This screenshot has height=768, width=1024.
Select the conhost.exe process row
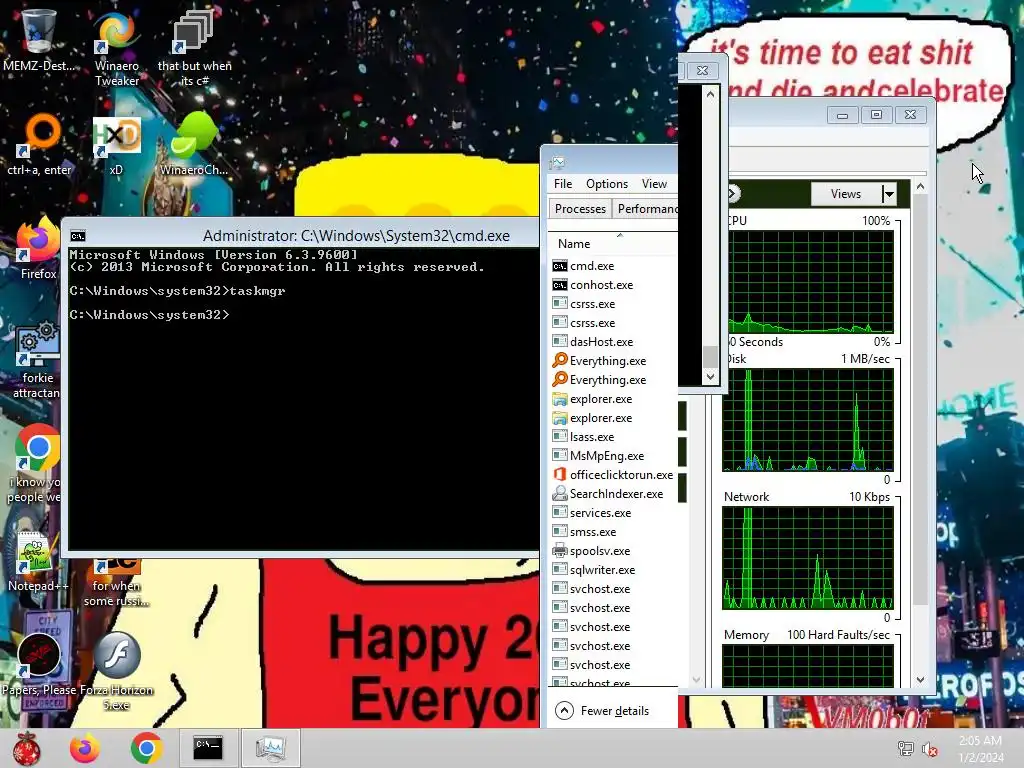pos(613,285)
